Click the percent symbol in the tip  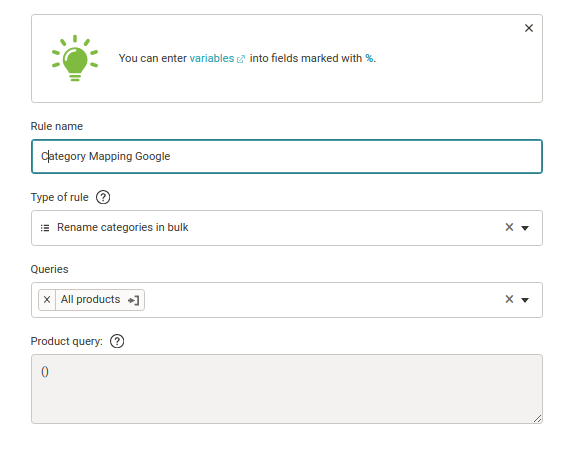(x=369, y=58)
